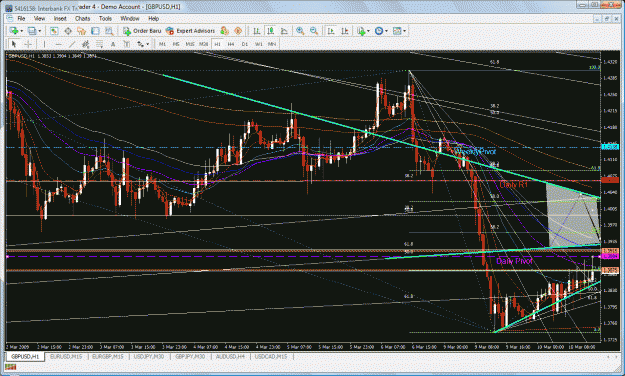Viewport: 625px width, 376px height.
Task: Toggle the Expert Advisors button
Action: [191, 31]
